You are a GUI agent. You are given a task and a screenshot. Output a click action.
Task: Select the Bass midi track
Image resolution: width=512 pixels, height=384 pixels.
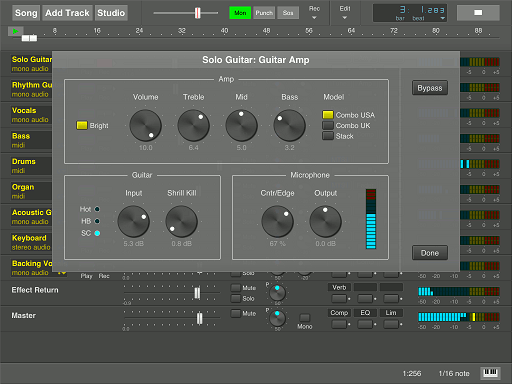point(31,140)
